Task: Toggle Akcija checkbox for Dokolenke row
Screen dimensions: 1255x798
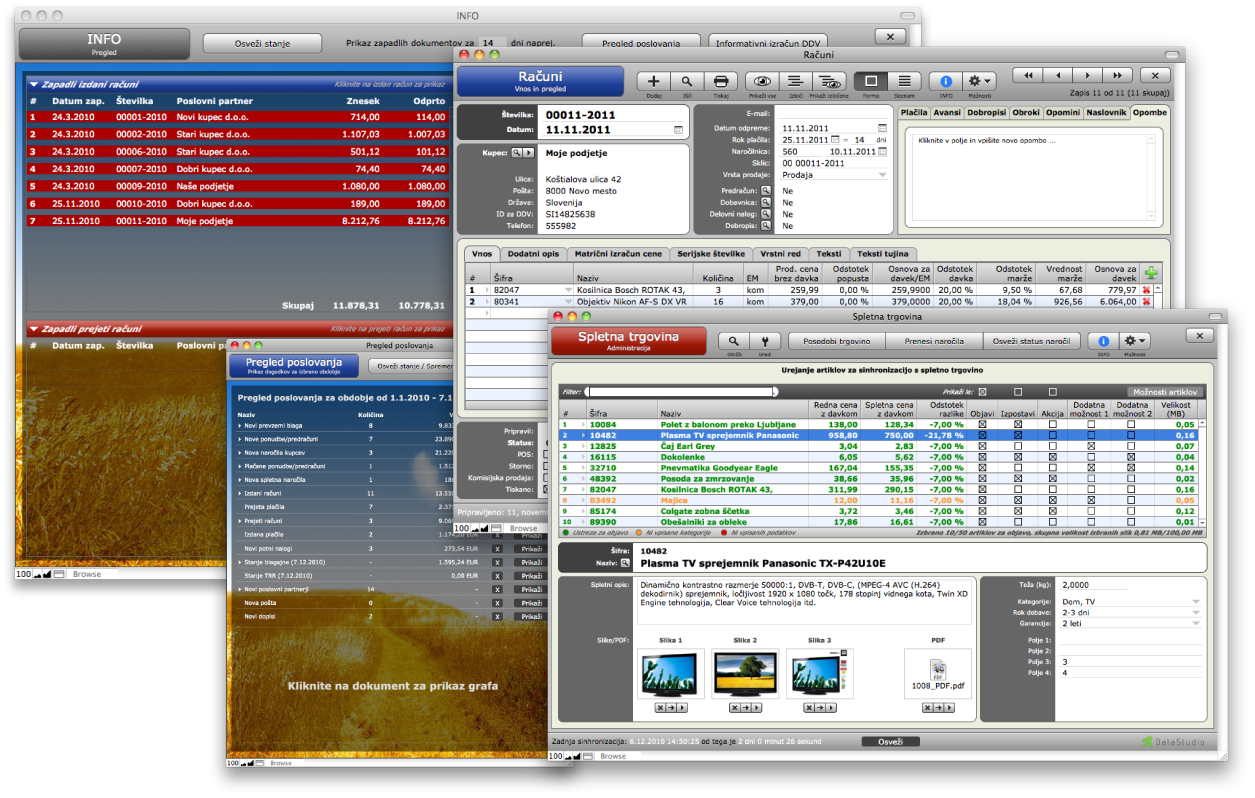Action: click(1052, 456)
